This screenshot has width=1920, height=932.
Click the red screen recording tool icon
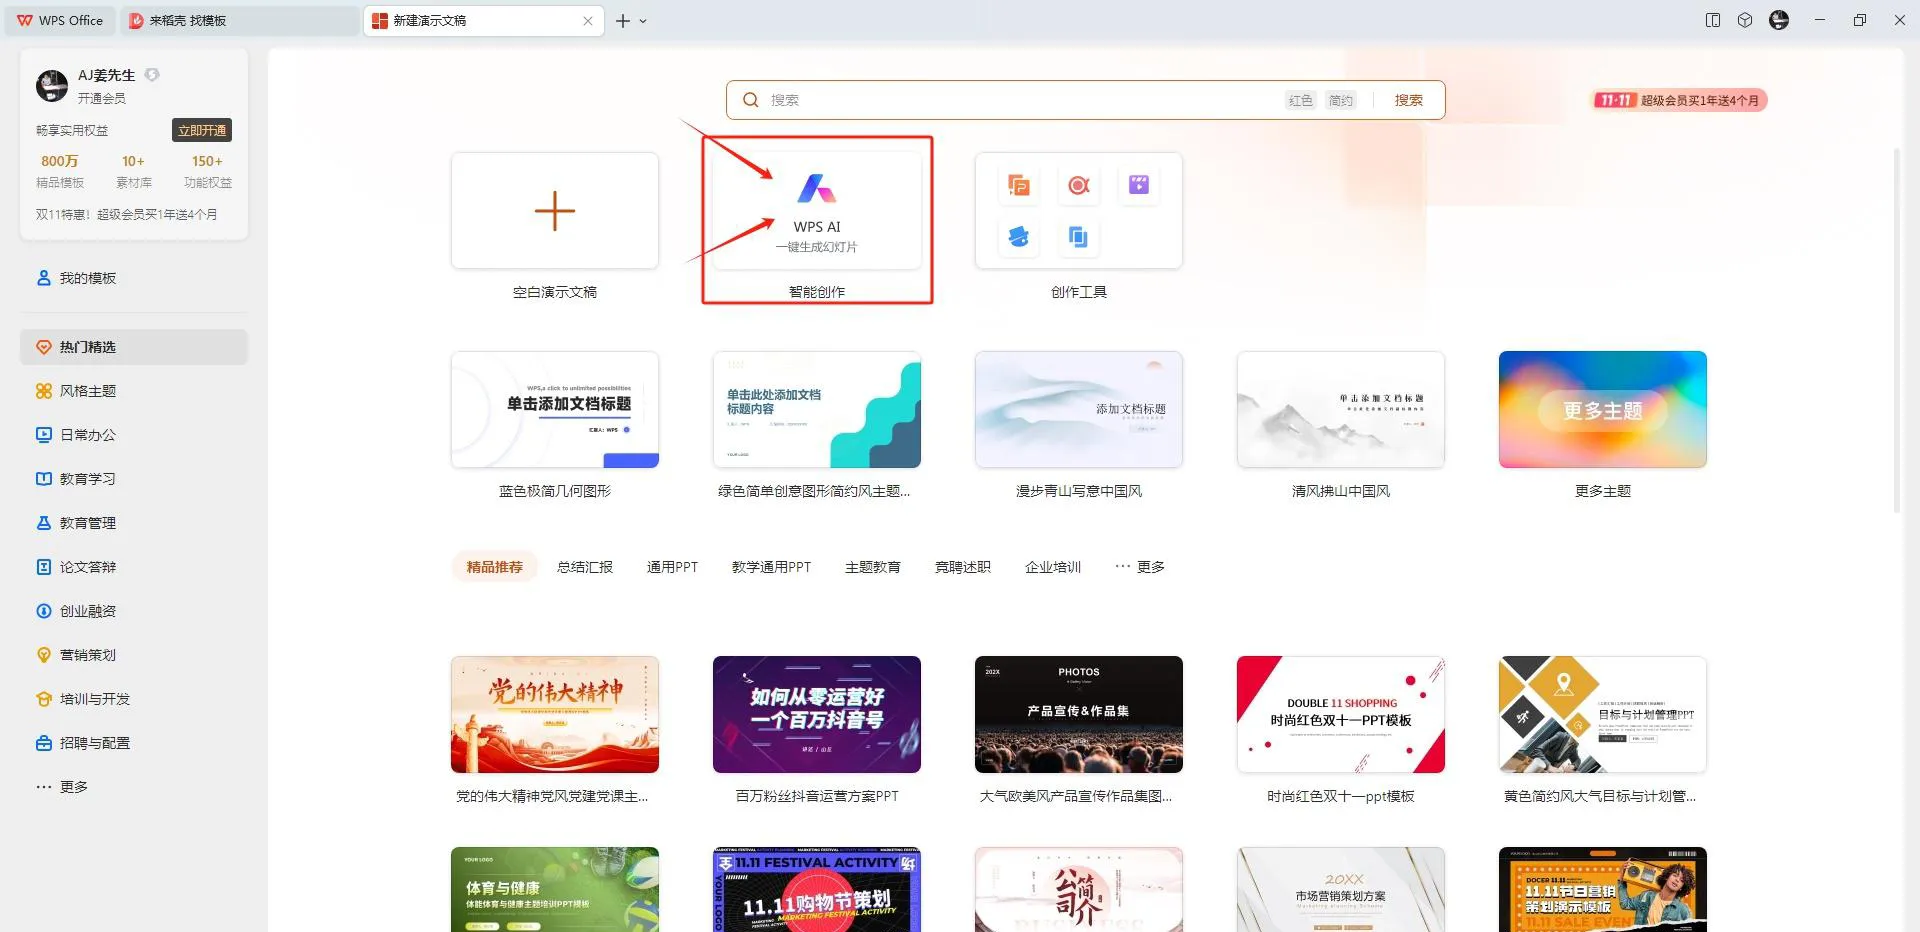1078,185
